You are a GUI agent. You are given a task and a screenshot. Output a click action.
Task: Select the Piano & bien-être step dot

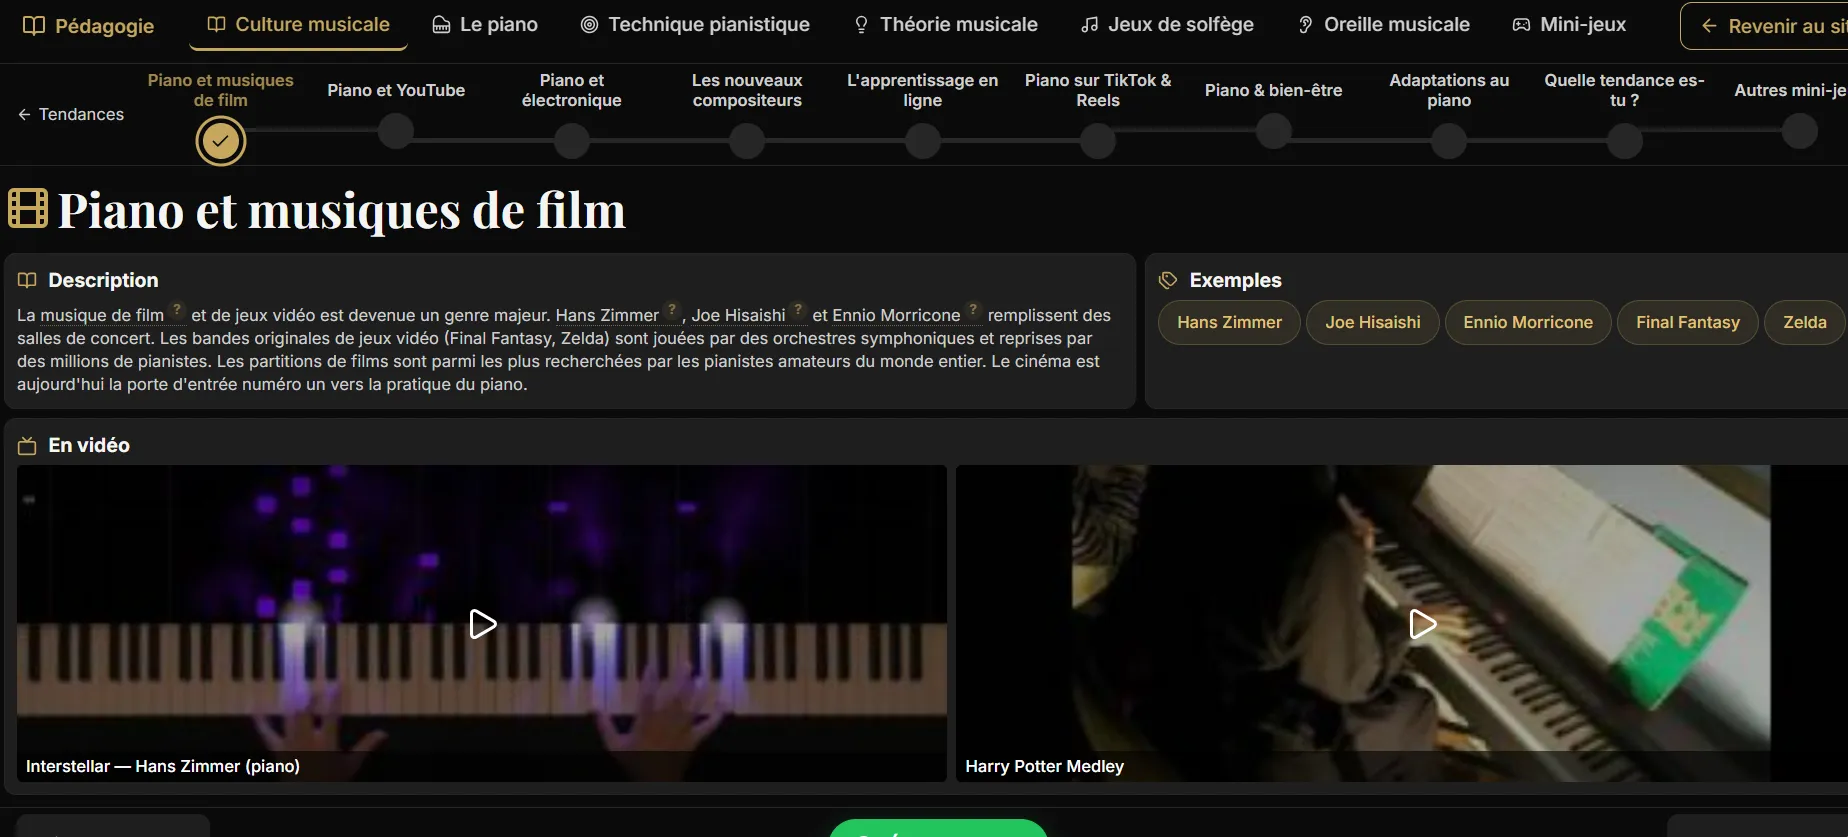1274,131
